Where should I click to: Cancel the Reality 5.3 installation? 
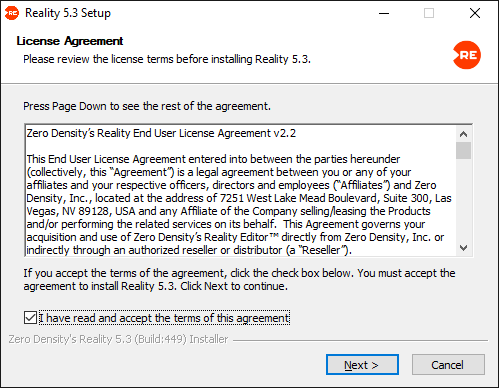tap(448, 365)
